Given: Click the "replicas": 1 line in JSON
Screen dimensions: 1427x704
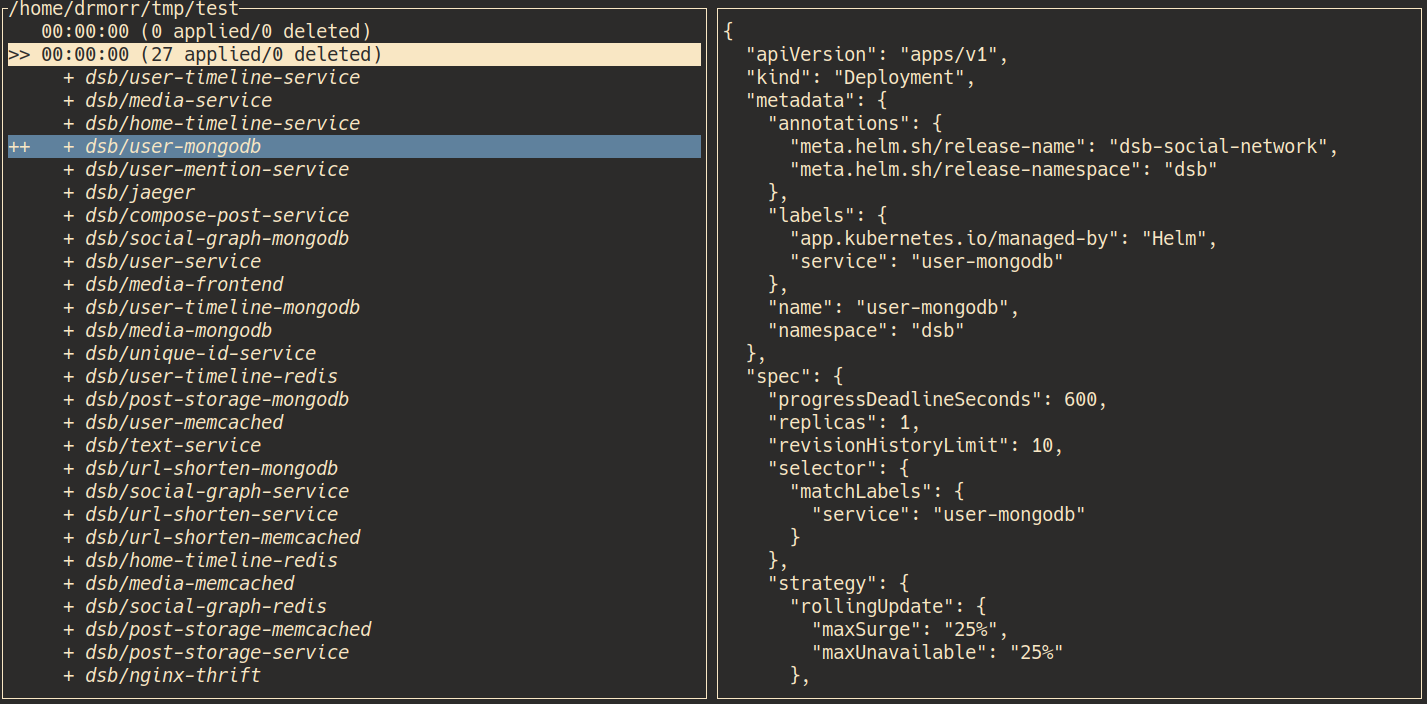Looking at the screenshot, I should click(x=843, y=423).
